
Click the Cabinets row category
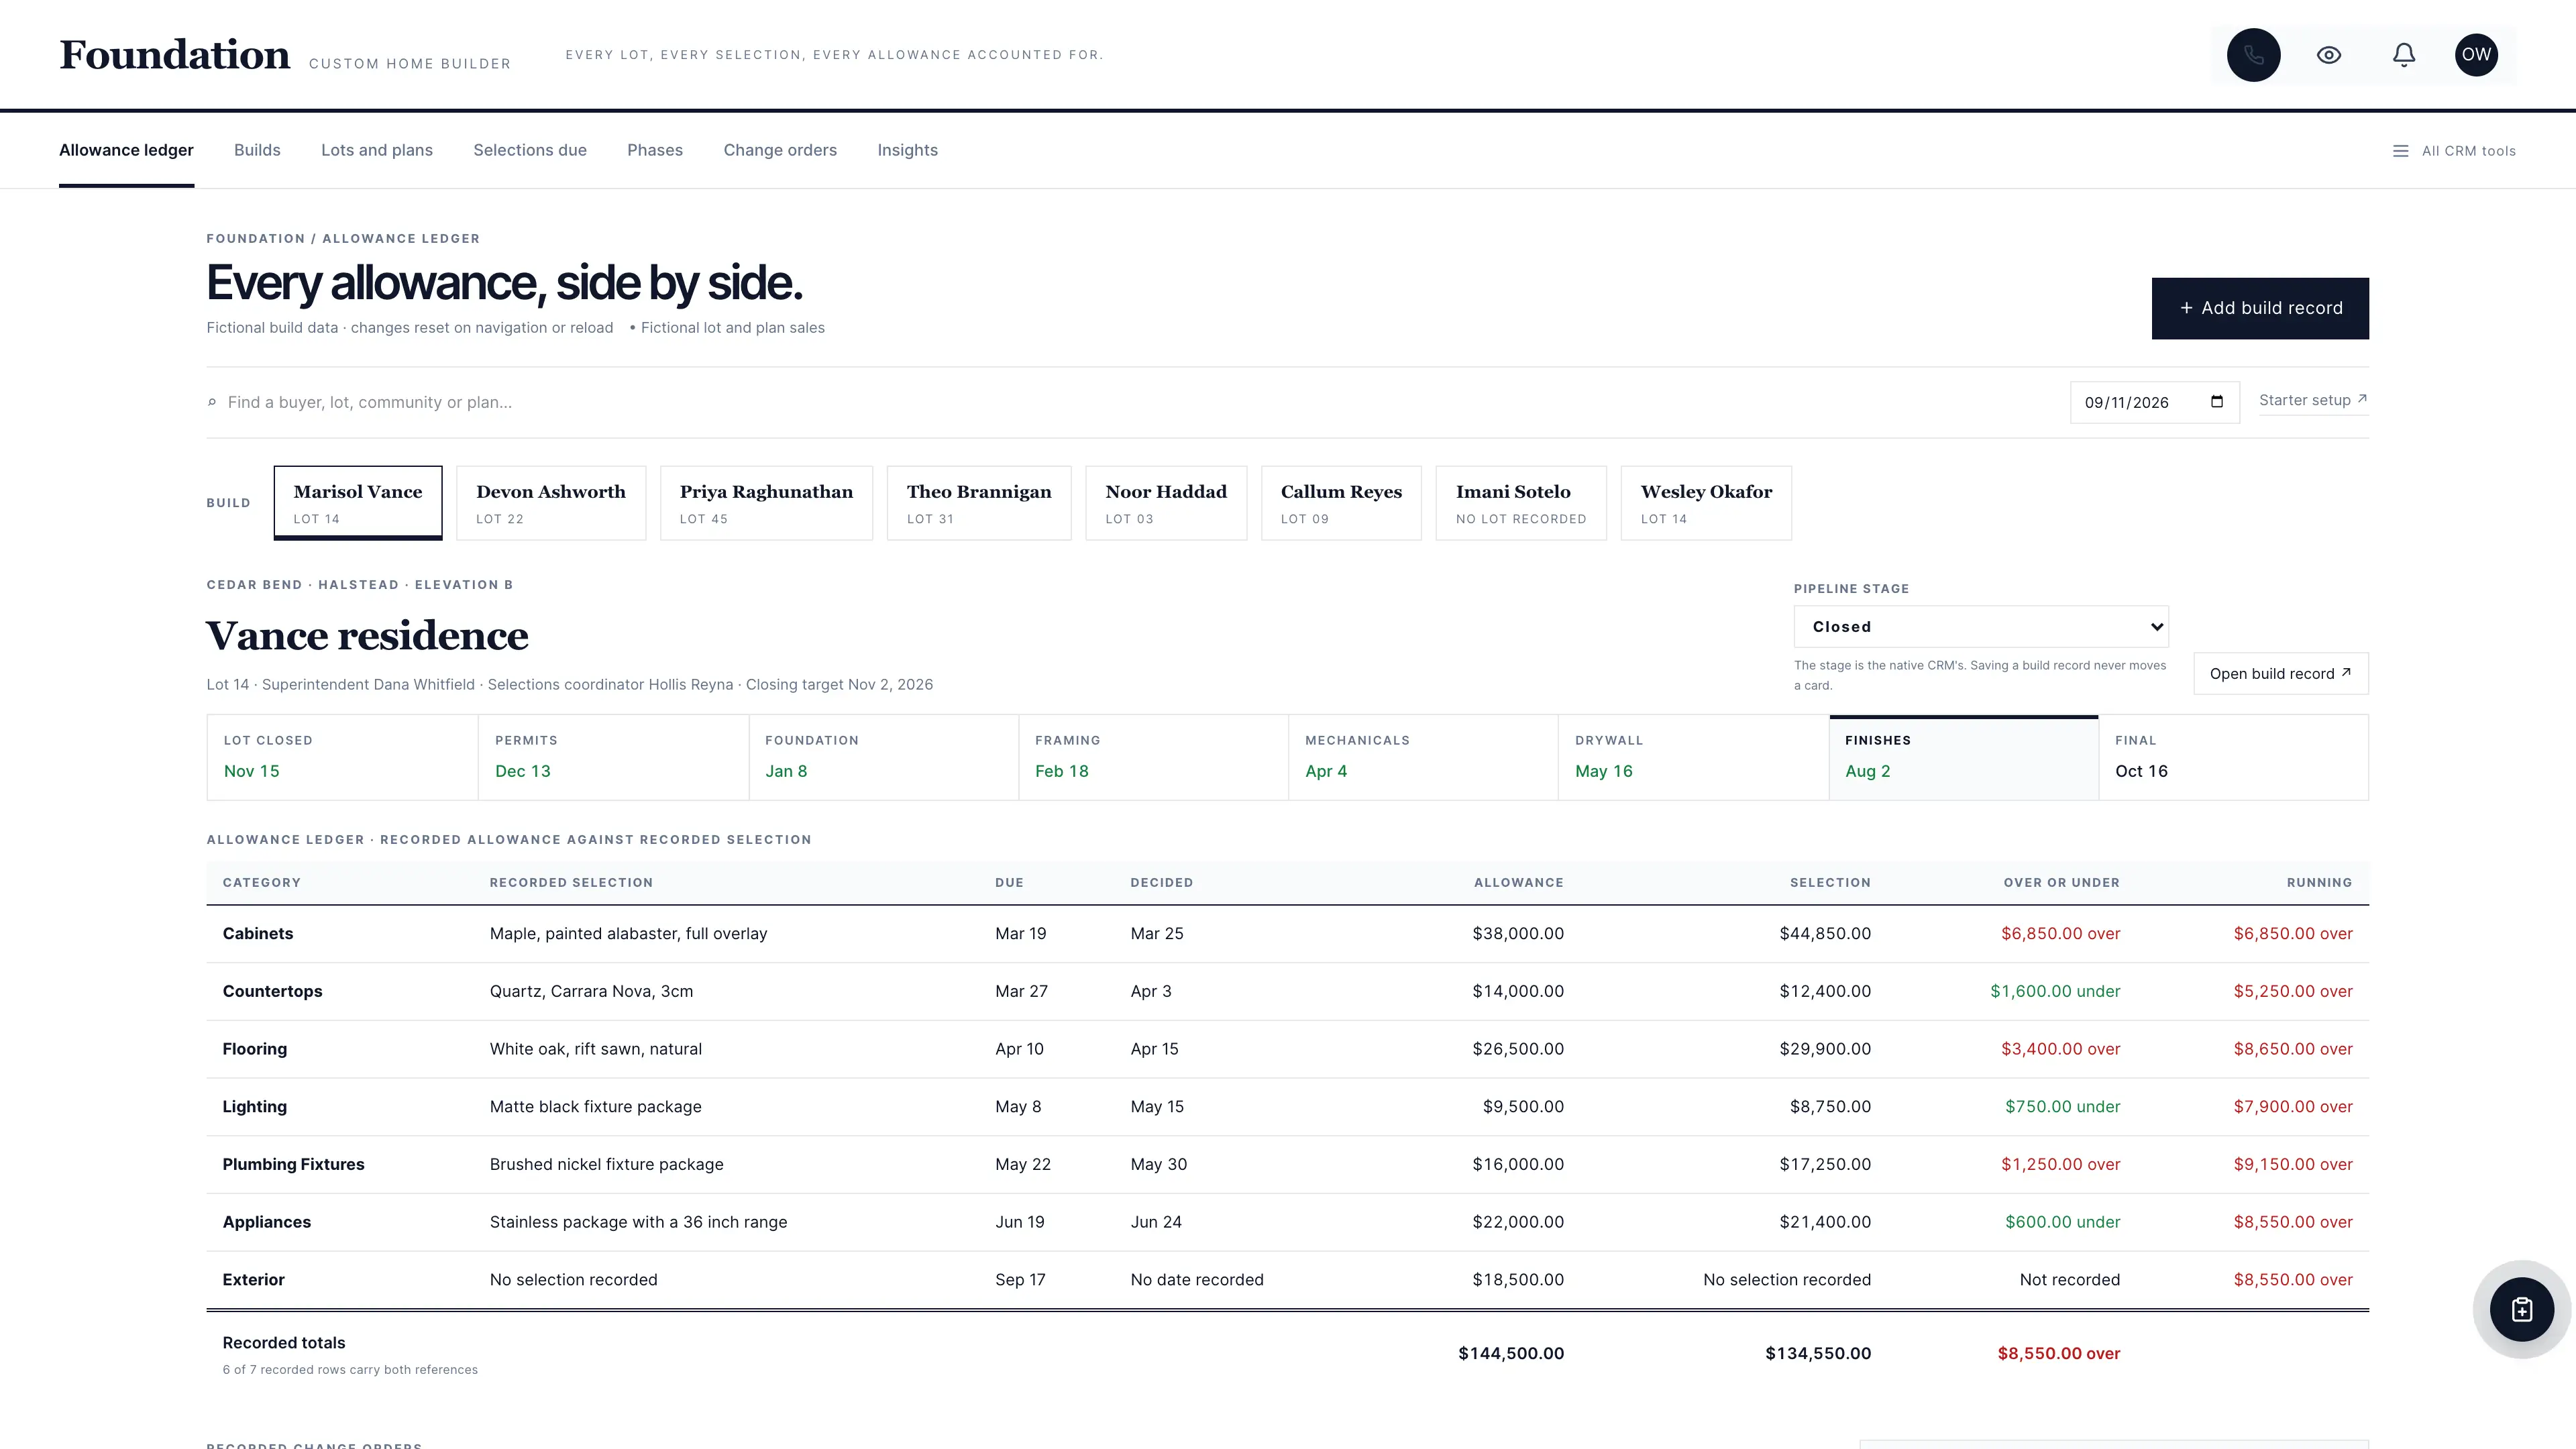[x=258, y=934]
